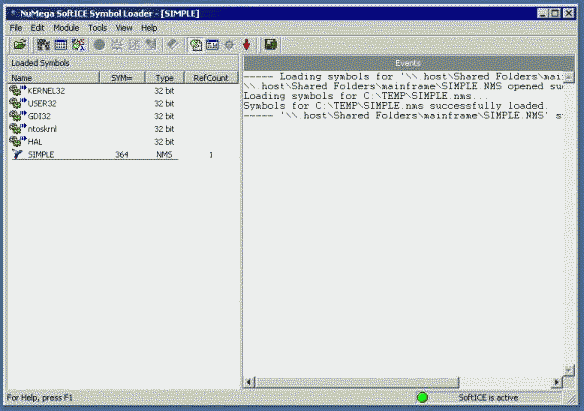Click the dark screen-capture toolbar icon
This screenshot has width=584, height=411.
[x=271, y=45]
